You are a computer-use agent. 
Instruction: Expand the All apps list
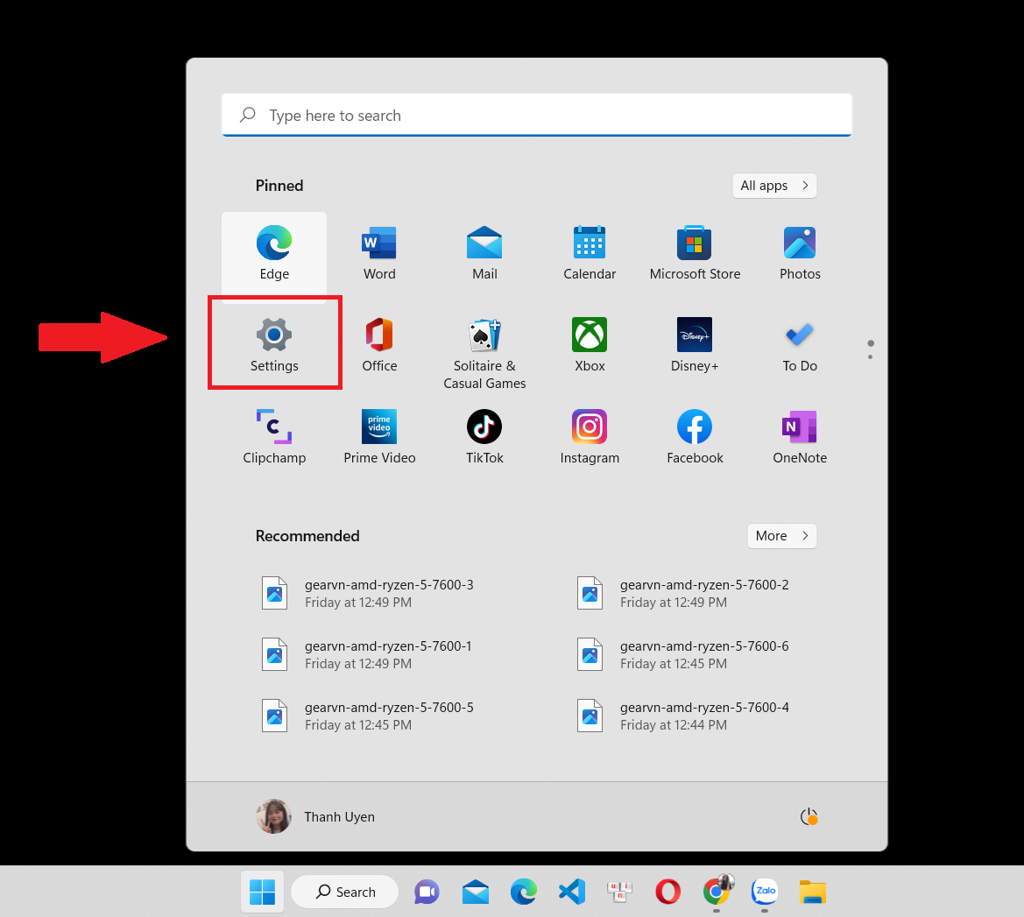775,185
